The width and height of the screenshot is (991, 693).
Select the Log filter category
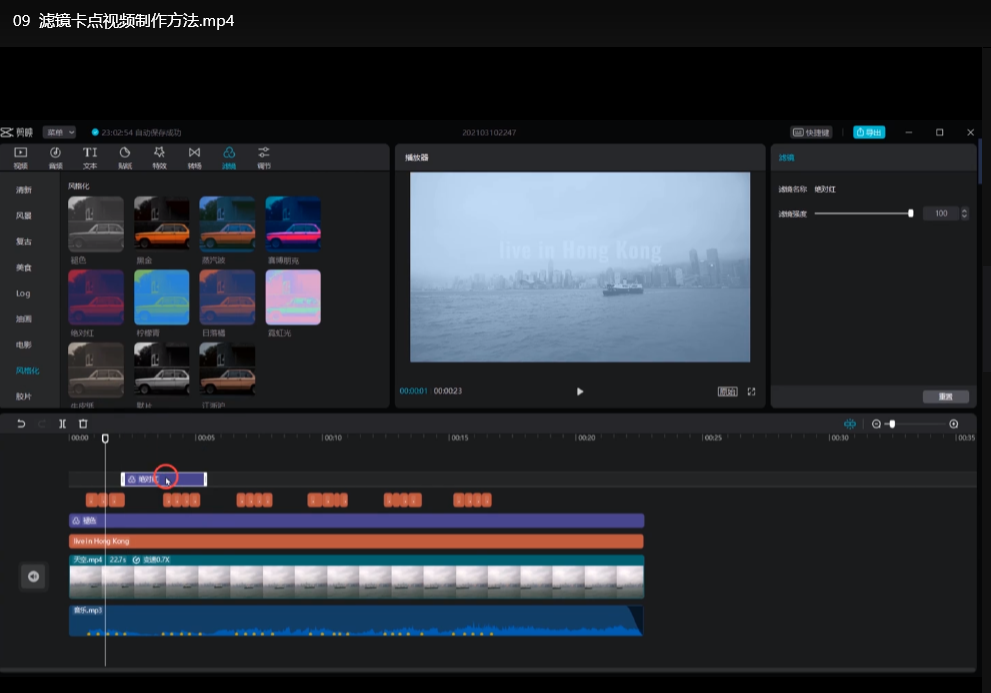23,293
